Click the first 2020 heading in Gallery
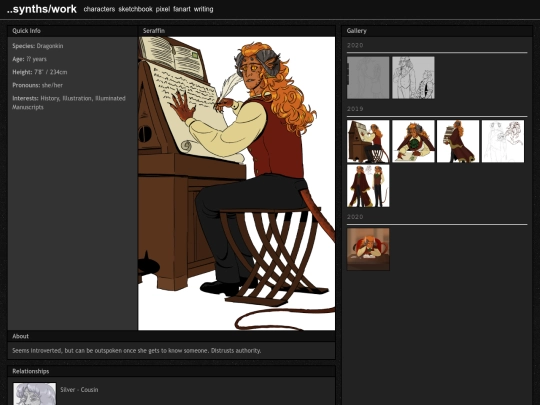This screenshot has width=540, height=405. point(355,45)
